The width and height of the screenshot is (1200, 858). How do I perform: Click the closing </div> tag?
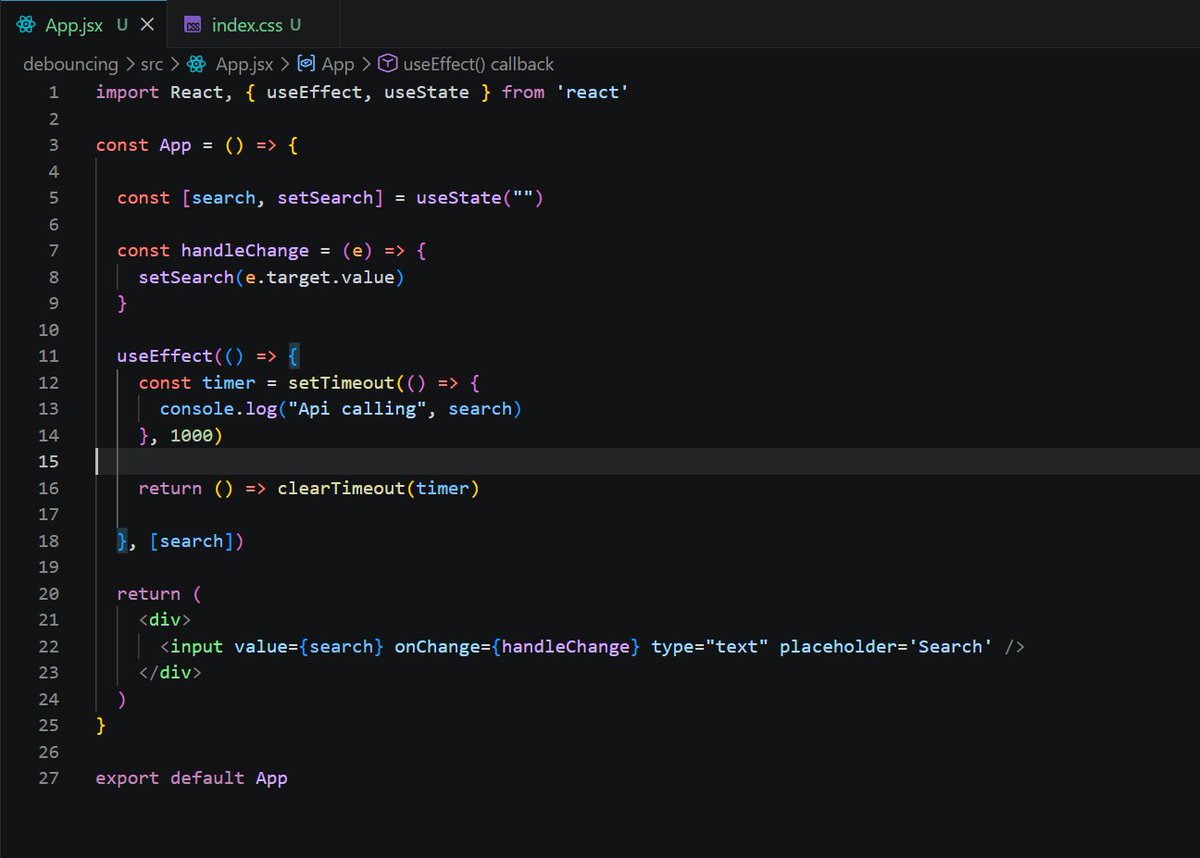170,673
